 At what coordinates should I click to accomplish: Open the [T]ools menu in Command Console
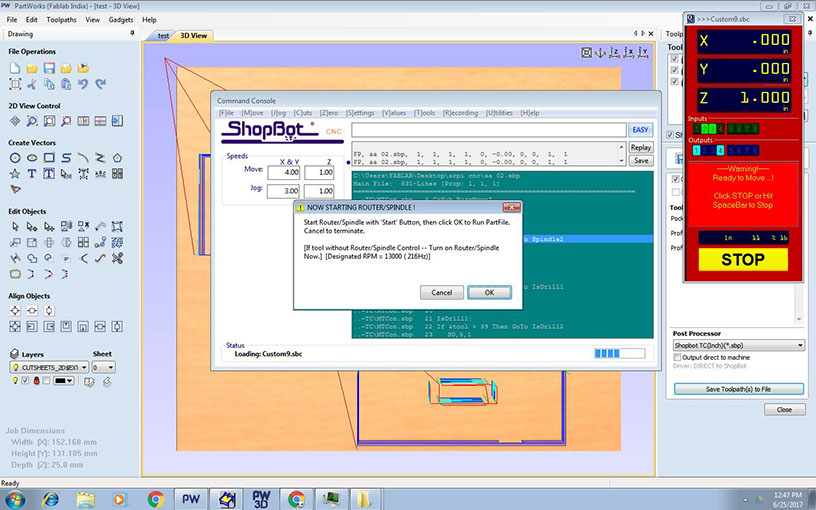click(x=424, y=113)
